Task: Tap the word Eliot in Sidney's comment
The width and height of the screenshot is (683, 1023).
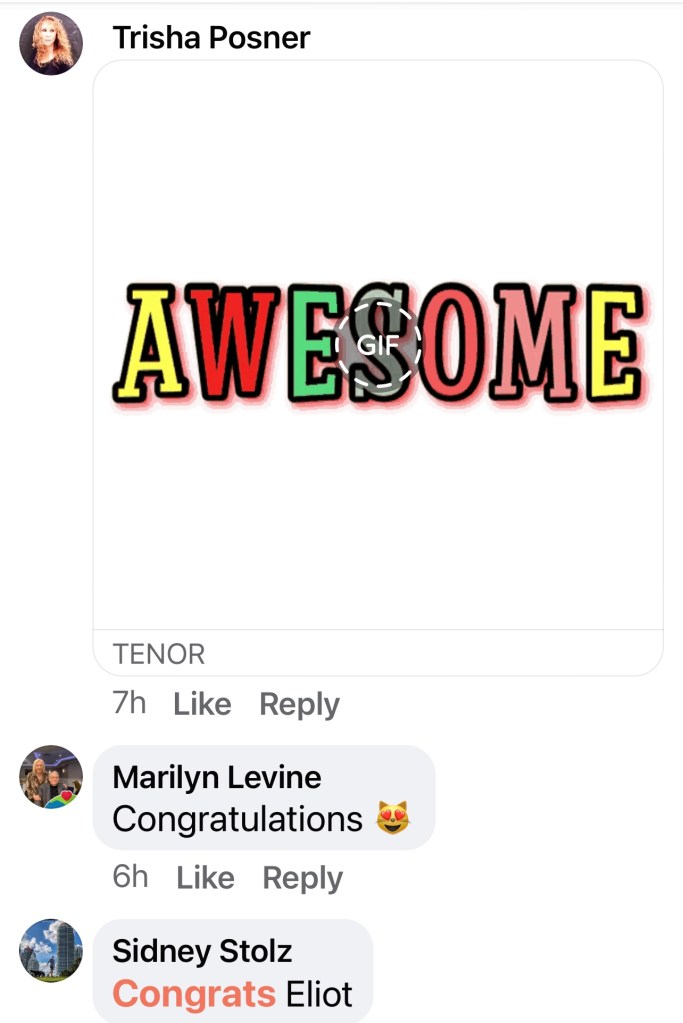Action: [x=320, y=994]
